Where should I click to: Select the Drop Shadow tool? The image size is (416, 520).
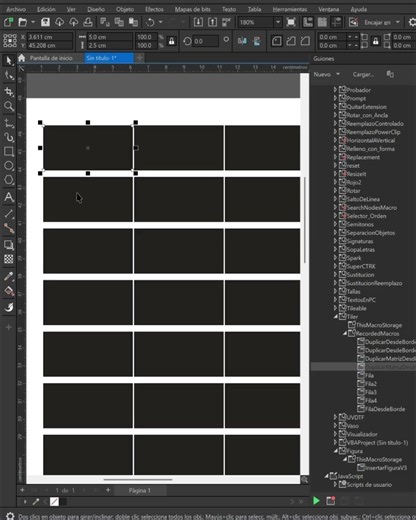coord(9,245)
